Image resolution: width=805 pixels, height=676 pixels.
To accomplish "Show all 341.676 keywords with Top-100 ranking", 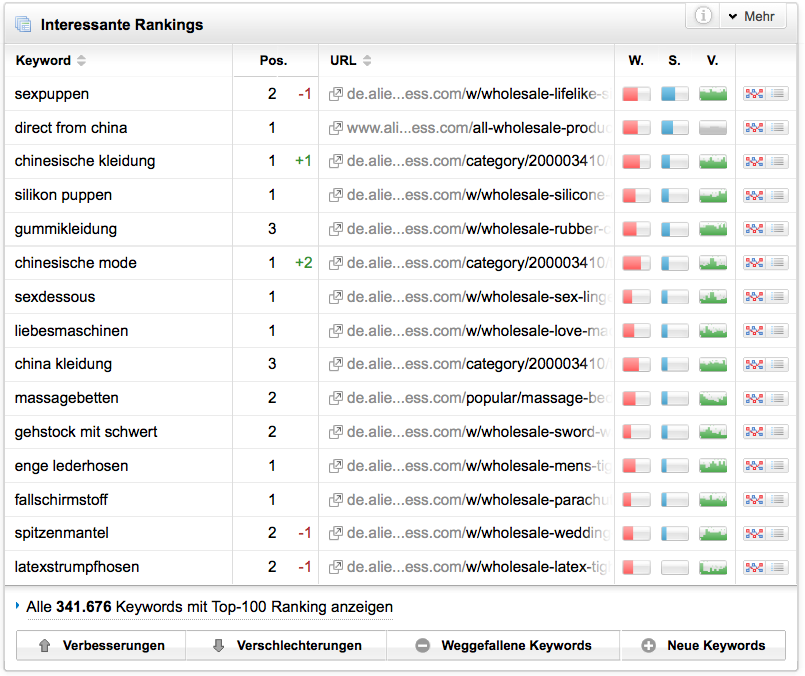I will [x=210, y=607].
